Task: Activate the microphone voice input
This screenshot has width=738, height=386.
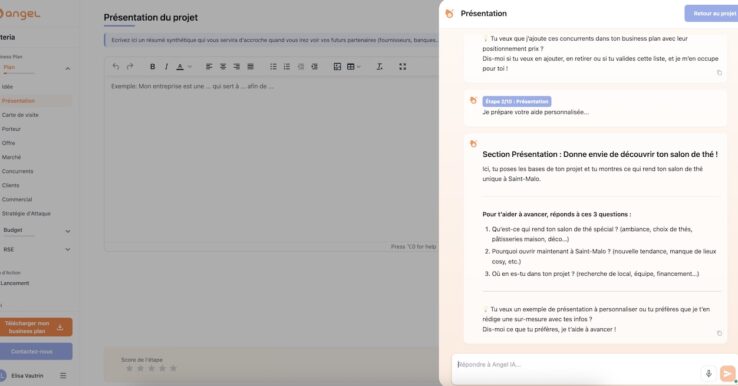Action: [708, 374]
